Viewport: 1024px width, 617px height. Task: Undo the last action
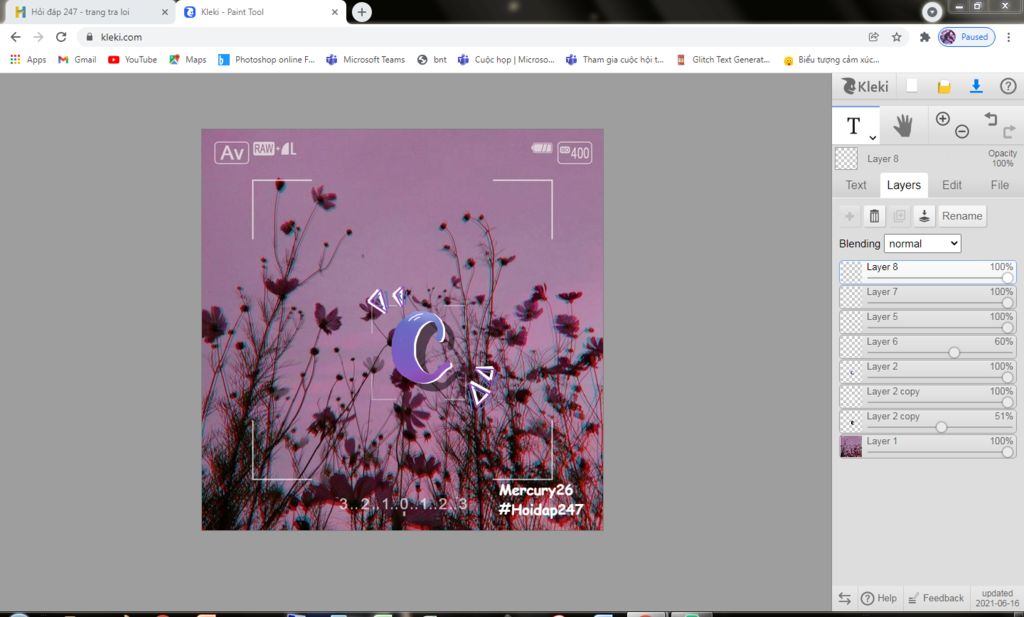pyautogui.click(x=991, y=119)
